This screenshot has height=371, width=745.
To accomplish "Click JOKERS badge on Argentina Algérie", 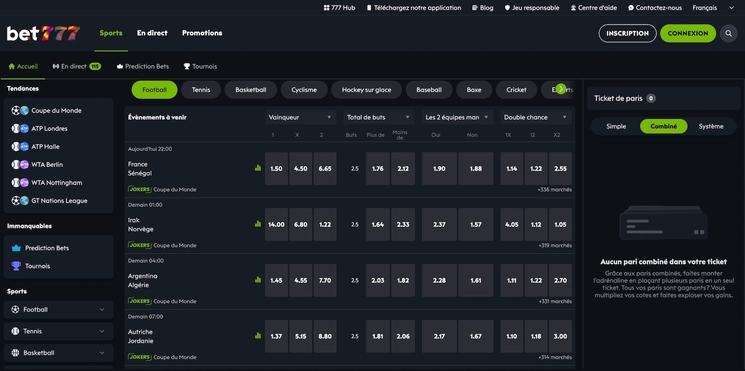I will [140, 301].
